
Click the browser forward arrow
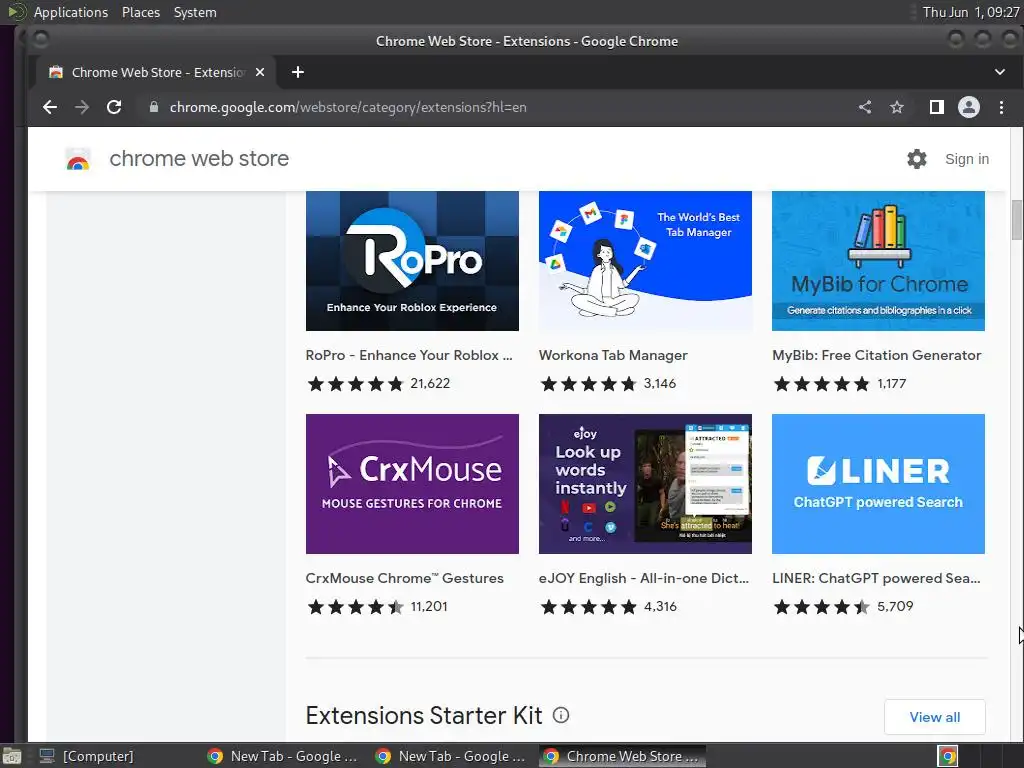click(82, 107)
